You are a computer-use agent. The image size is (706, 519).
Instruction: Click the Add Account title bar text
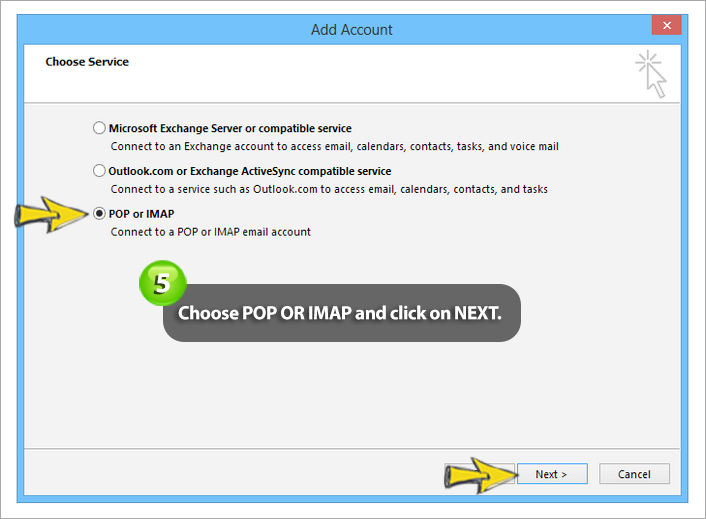[352, 30]
